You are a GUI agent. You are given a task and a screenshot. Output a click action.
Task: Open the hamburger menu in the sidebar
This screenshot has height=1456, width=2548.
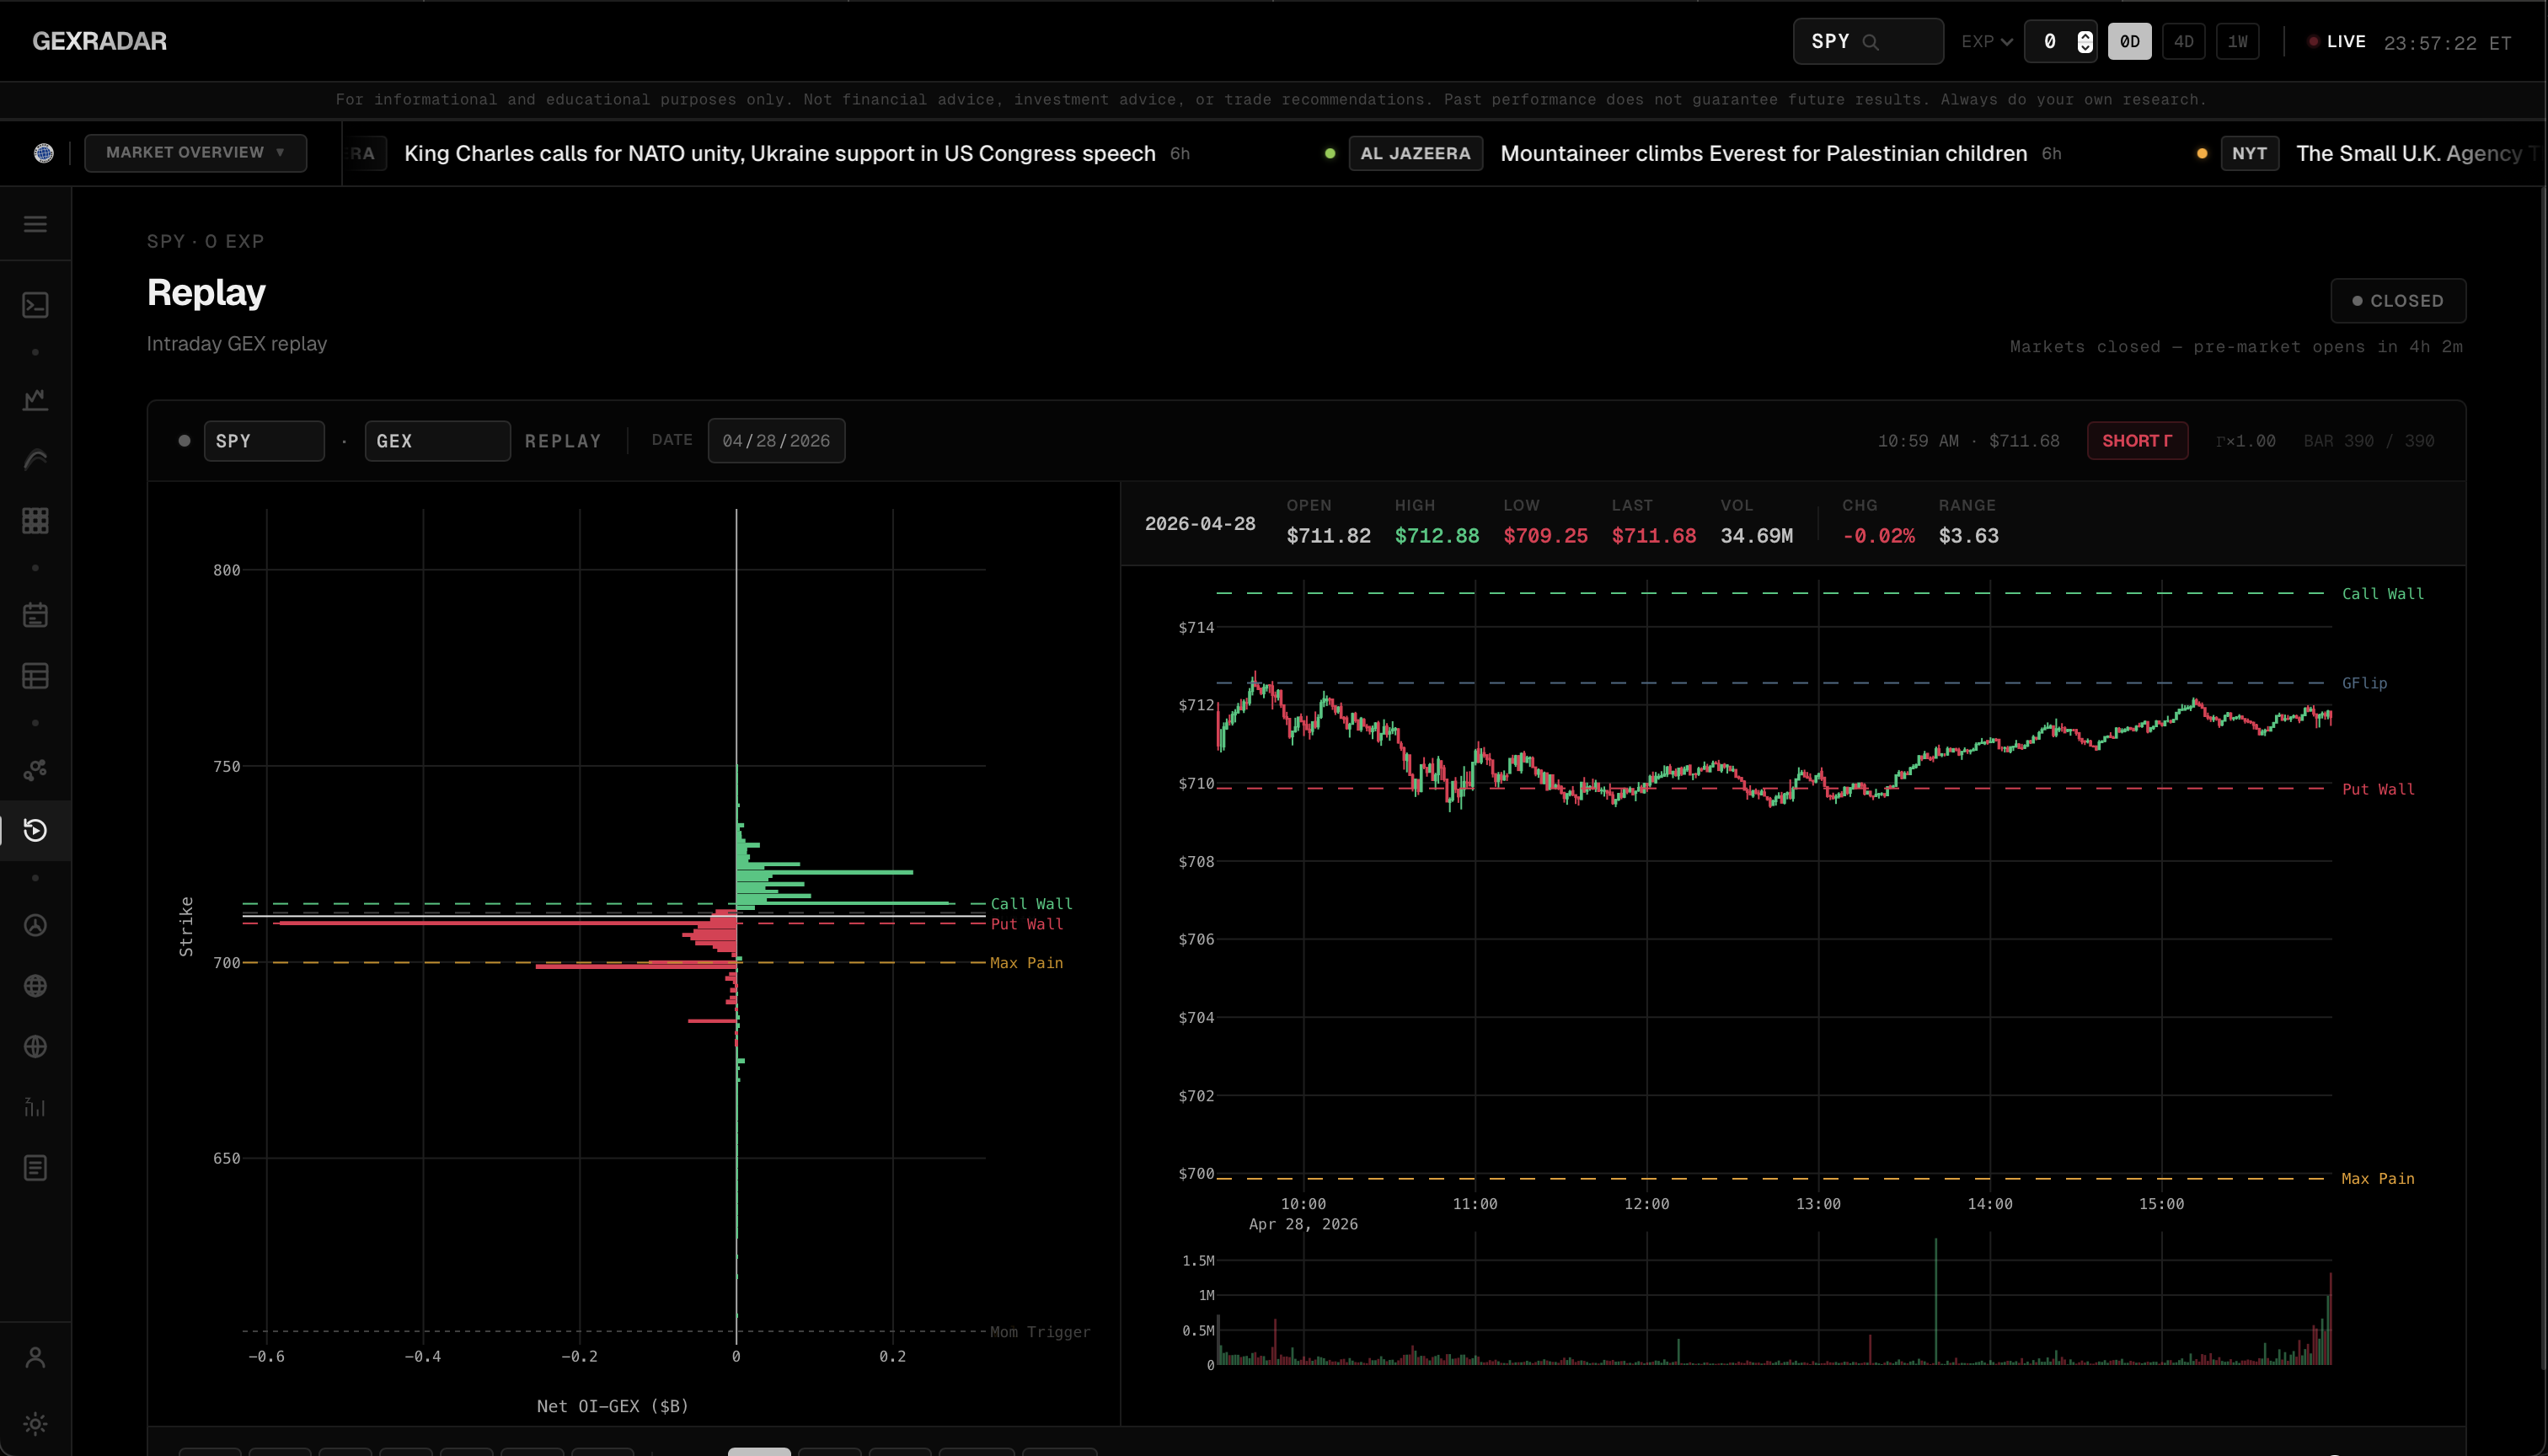(35, 224)
